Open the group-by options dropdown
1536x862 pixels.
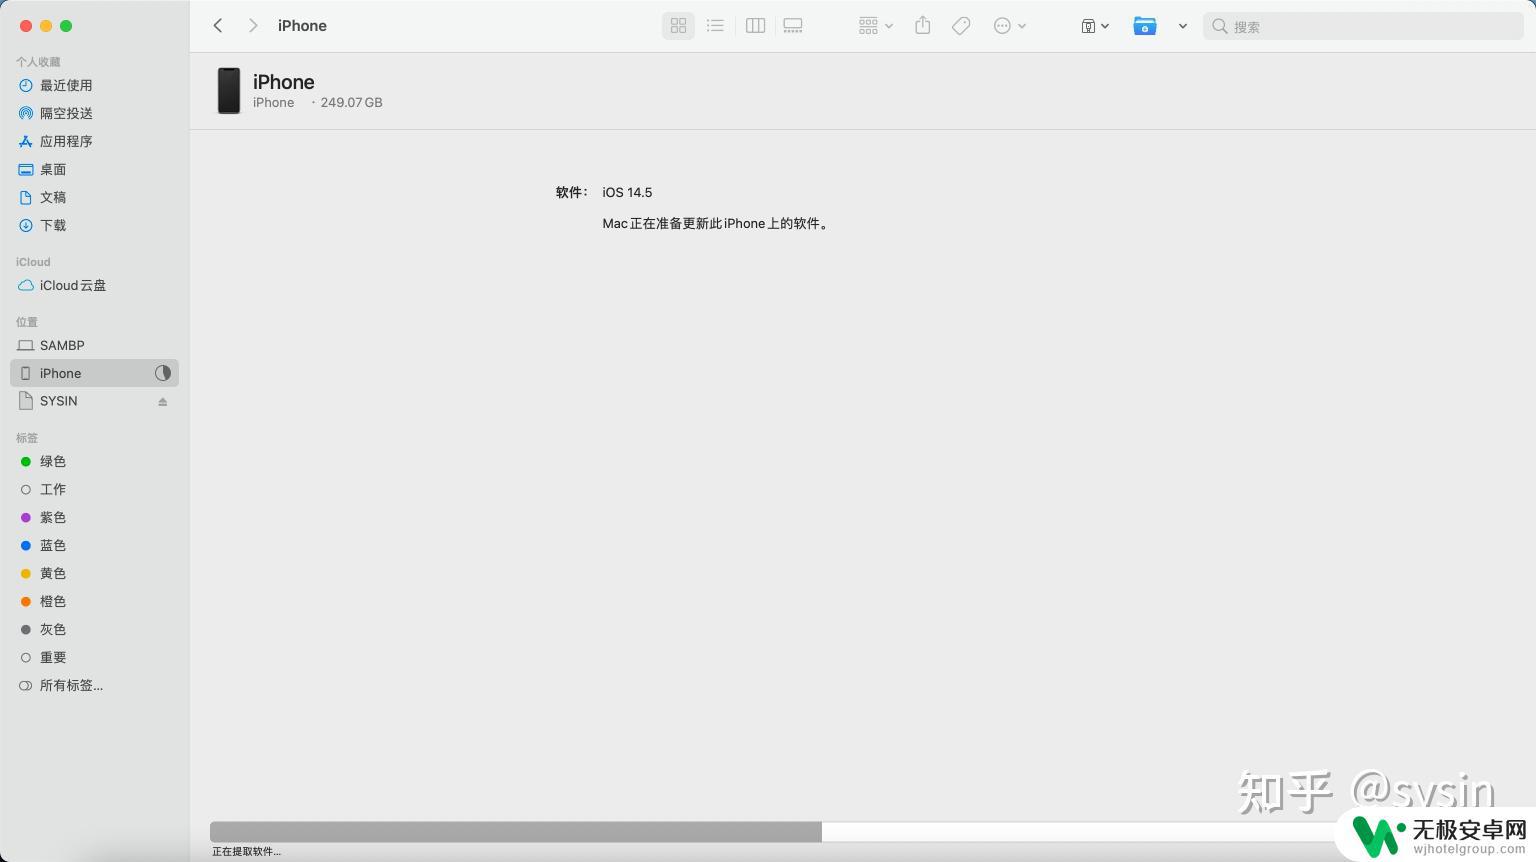[875, 26]
